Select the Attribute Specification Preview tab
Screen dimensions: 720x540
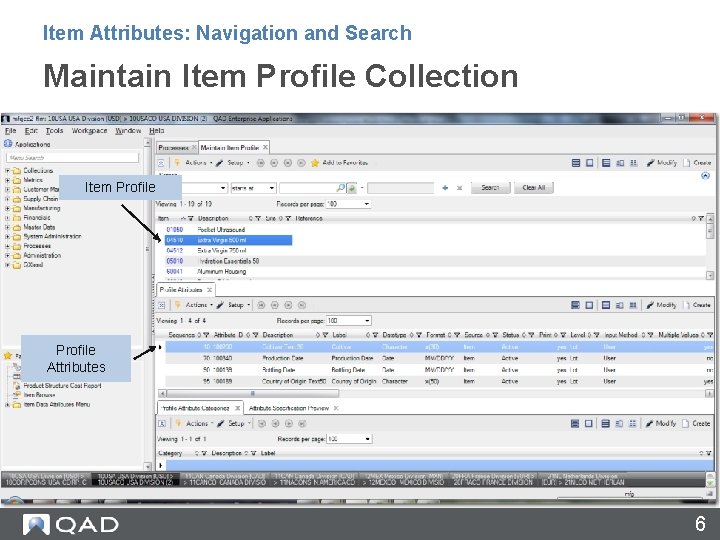point(289,408)
